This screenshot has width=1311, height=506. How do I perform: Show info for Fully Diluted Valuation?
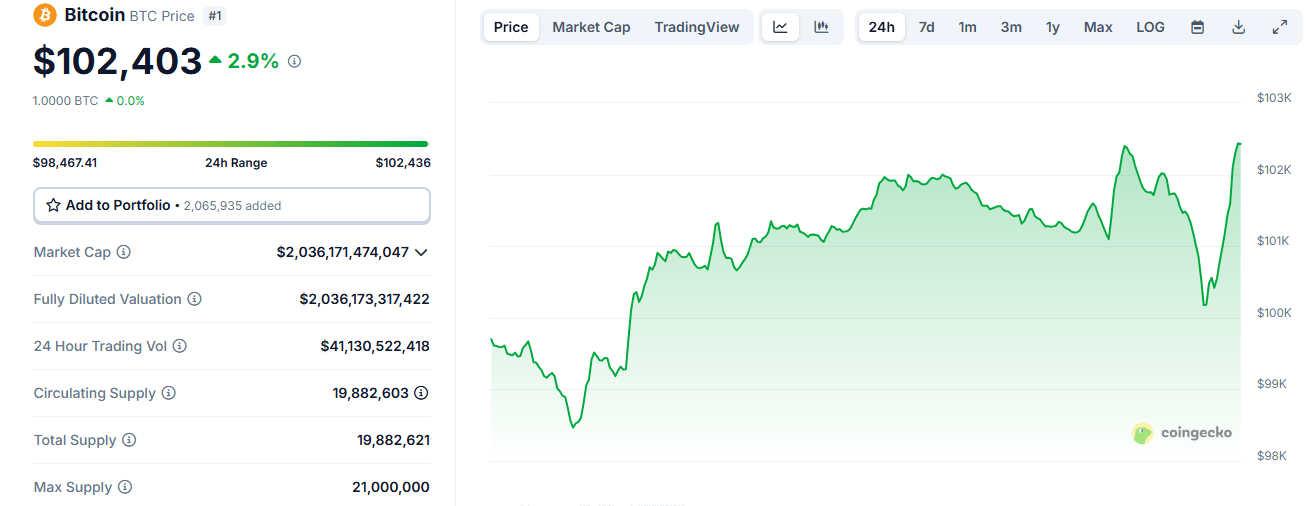pos(195,299)
